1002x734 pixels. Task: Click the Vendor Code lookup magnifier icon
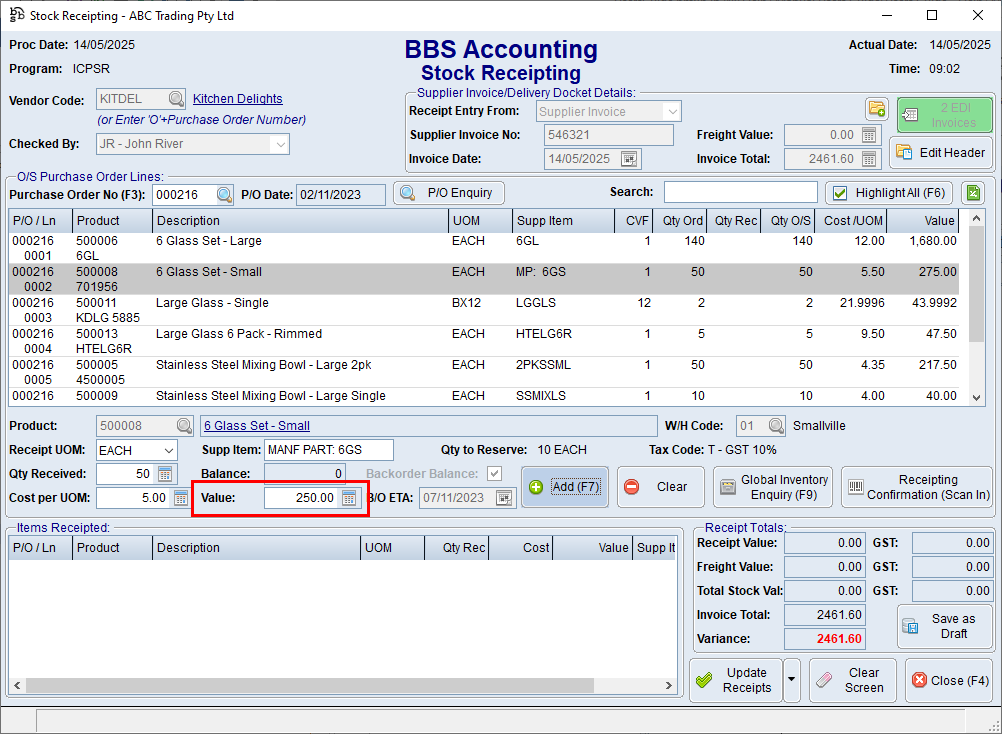pyautogui.click(x=176, y=99)
